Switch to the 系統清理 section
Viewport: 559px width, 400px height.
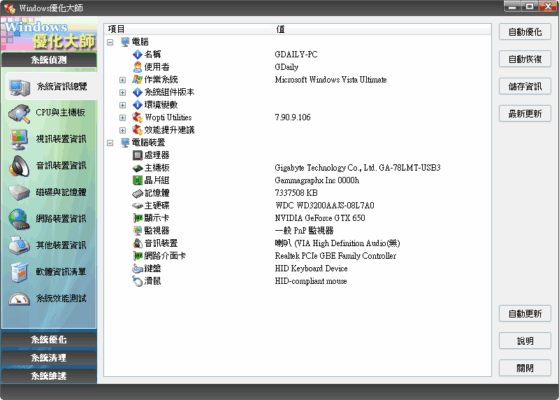(x=49, y=358)
